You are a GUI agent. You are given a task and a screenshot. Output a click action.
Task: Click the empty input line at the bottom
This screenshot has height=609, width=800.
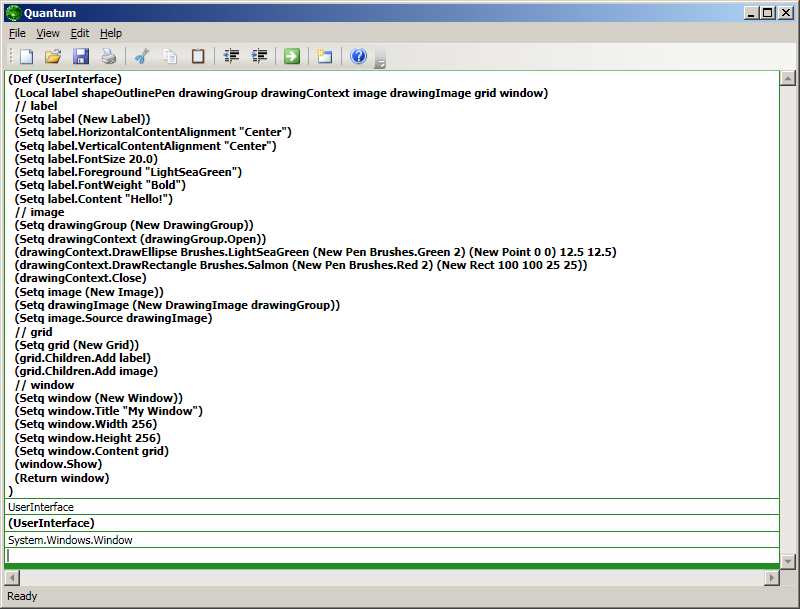click(392, 555)
